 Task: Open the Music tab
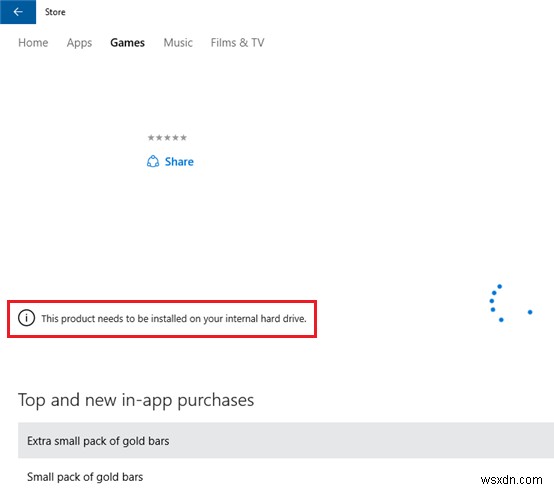pyautogui.click(x=178, y=43)
